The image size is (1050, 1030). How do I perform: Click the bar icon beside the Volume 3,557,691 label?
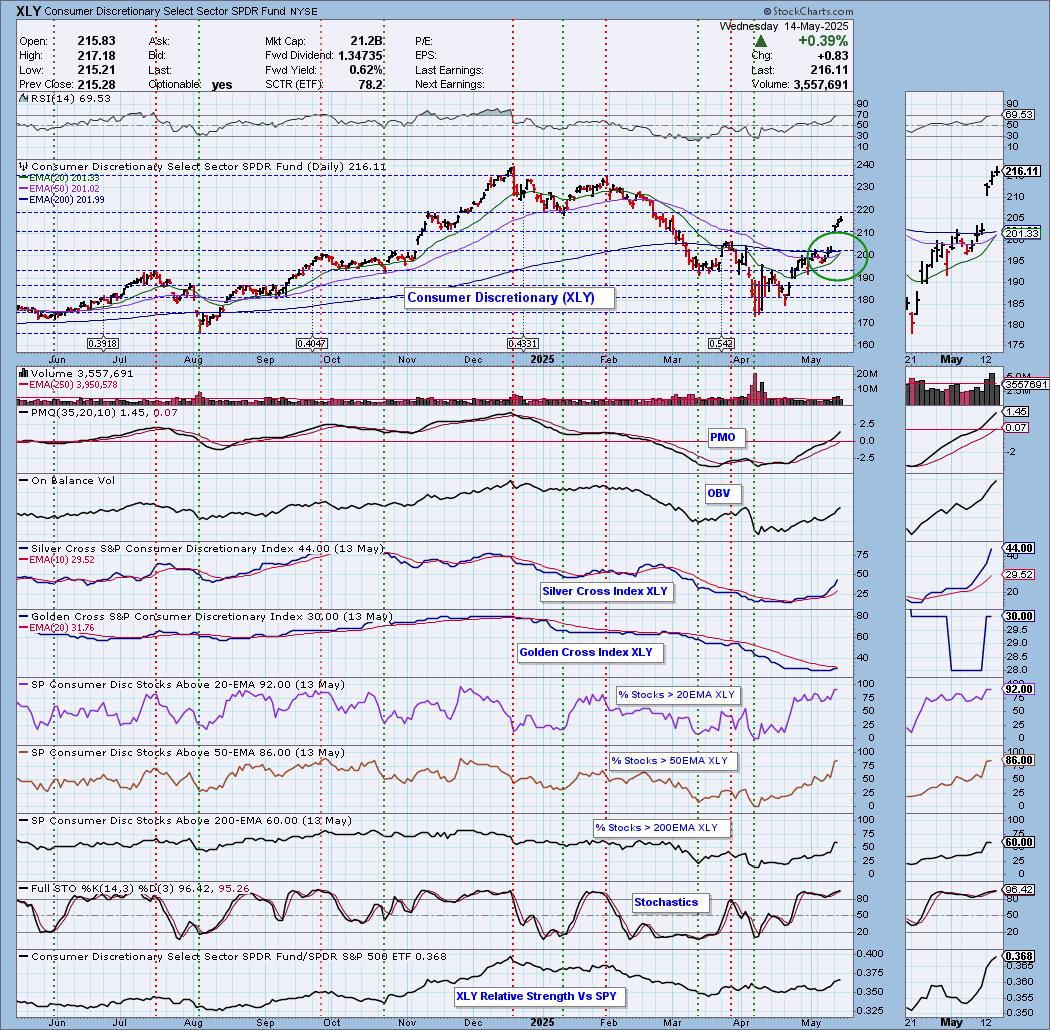coord(23,373)
